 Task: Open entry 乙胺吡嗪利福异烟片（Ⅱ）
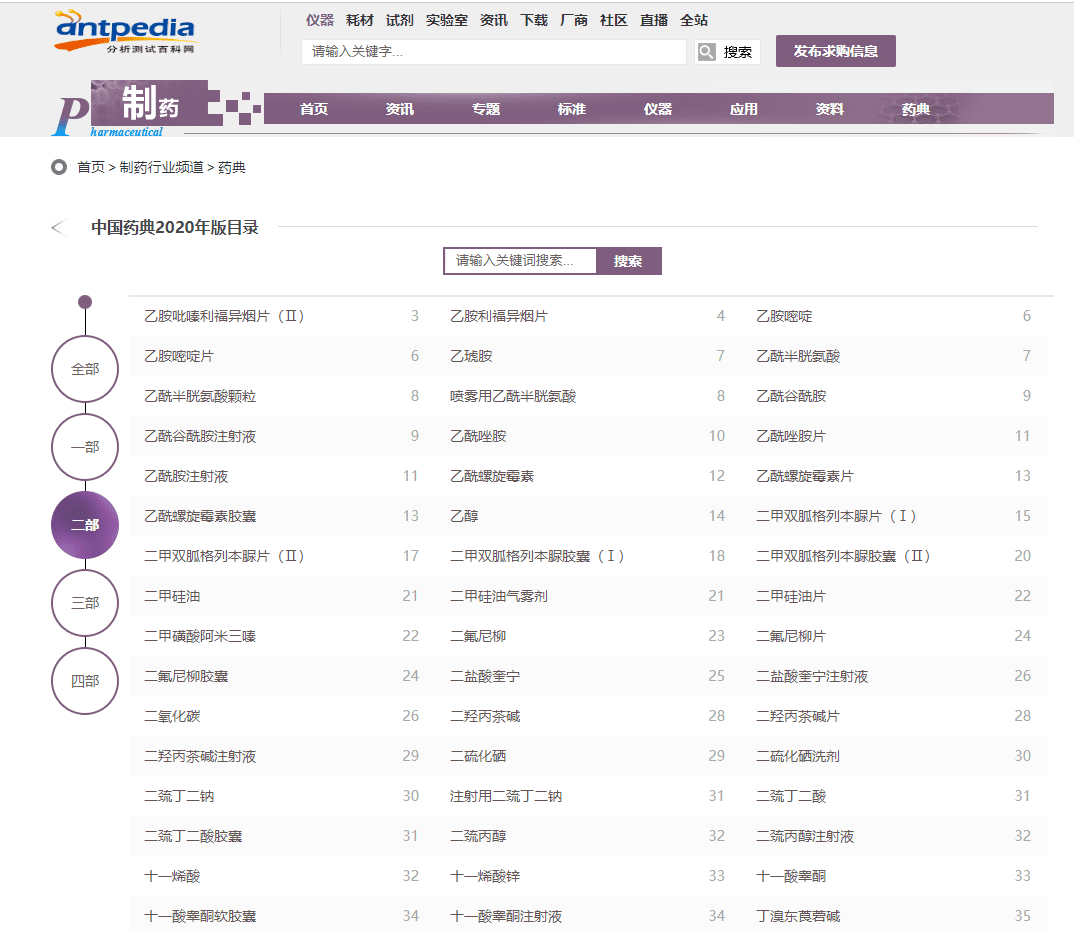225,316
